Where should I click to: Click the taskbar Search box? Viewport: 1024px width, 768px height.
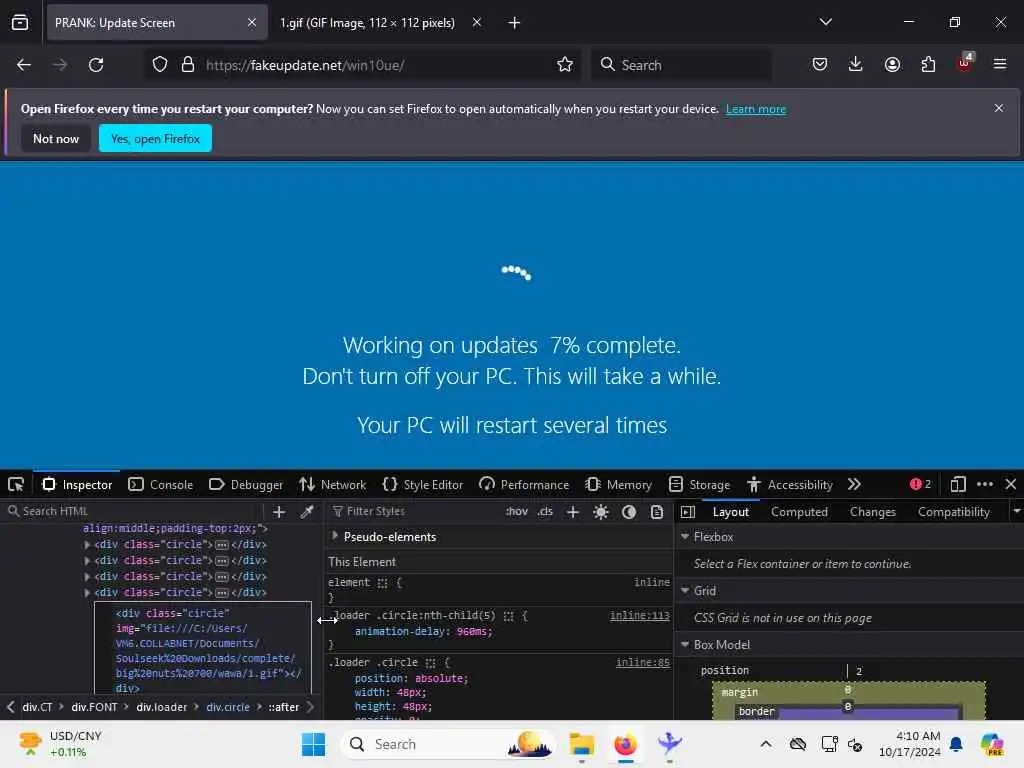[x=447, y=744]
